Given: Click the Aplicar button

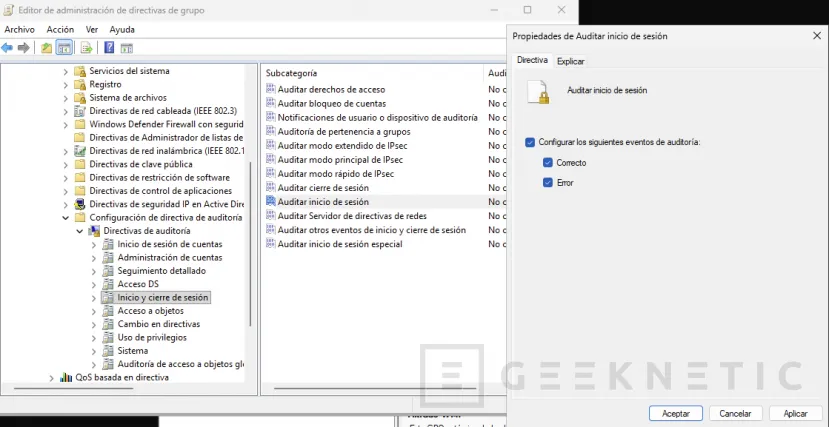Looking at the screenshot, I should 795,414.
